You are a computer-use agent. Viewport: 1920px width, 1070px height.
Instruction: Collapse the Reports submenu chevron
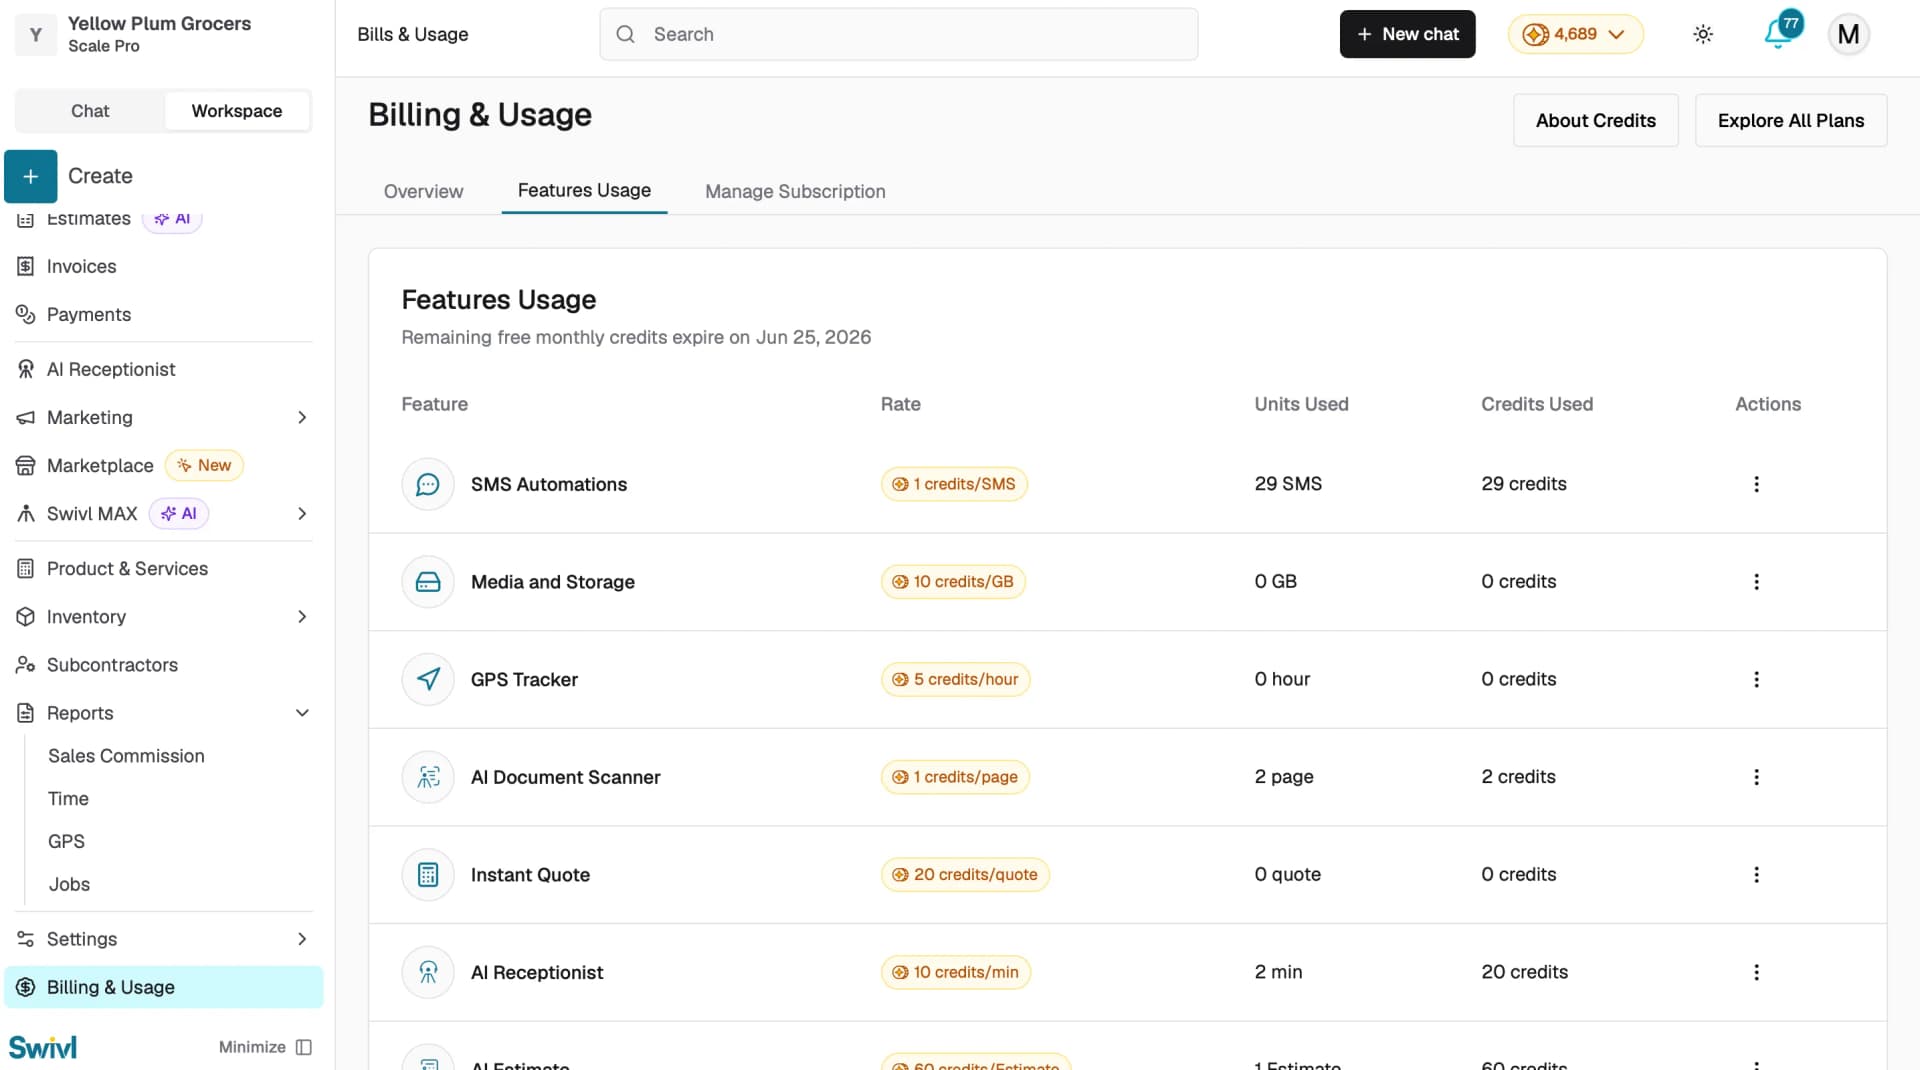[x=302, y=713]
